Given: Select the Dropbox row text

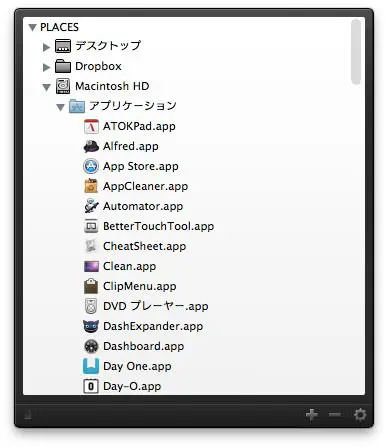Looking at the screenshot, I should point(98,66).
